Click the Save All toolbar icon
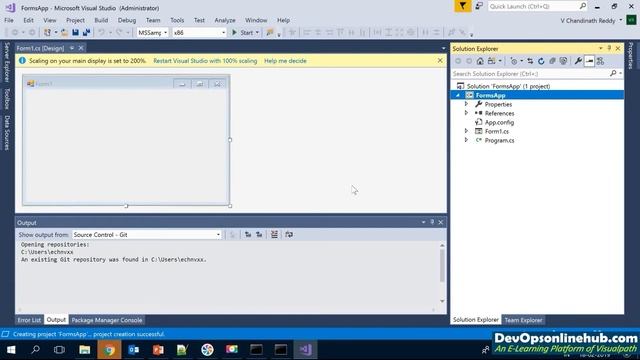 point(86,32)
